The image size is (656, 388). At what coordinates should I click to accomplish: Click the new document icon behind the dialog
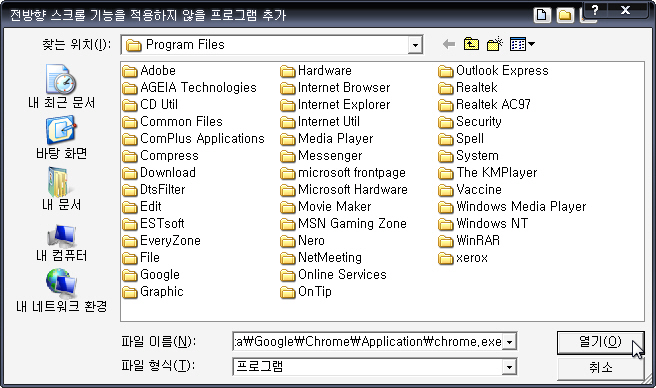[542, 15]
